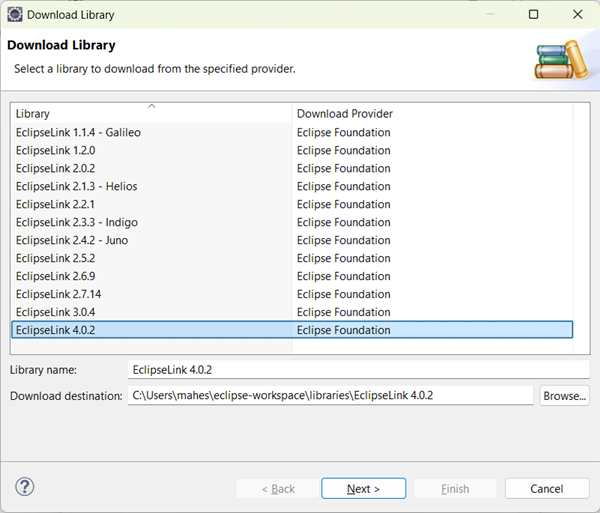
Task: Sort by the Library column header
Action: (x=150, y=114)
